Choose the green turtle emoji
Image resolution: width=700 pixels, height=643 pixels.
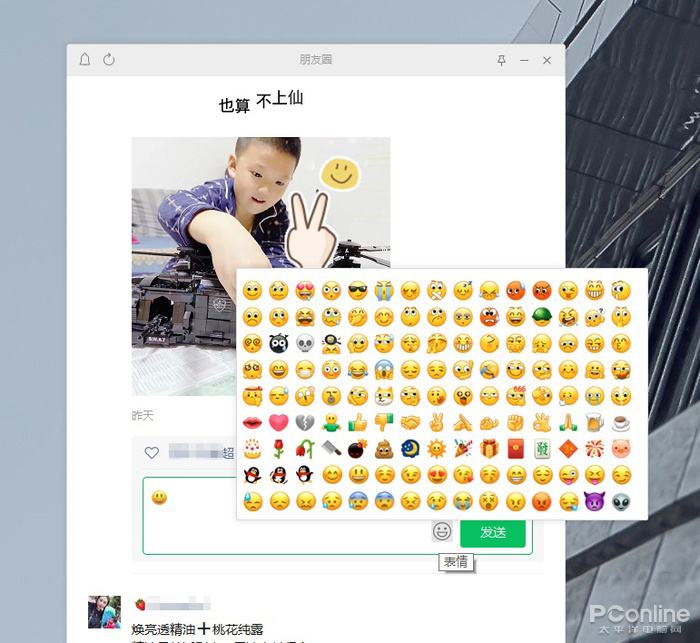[542, 317]
